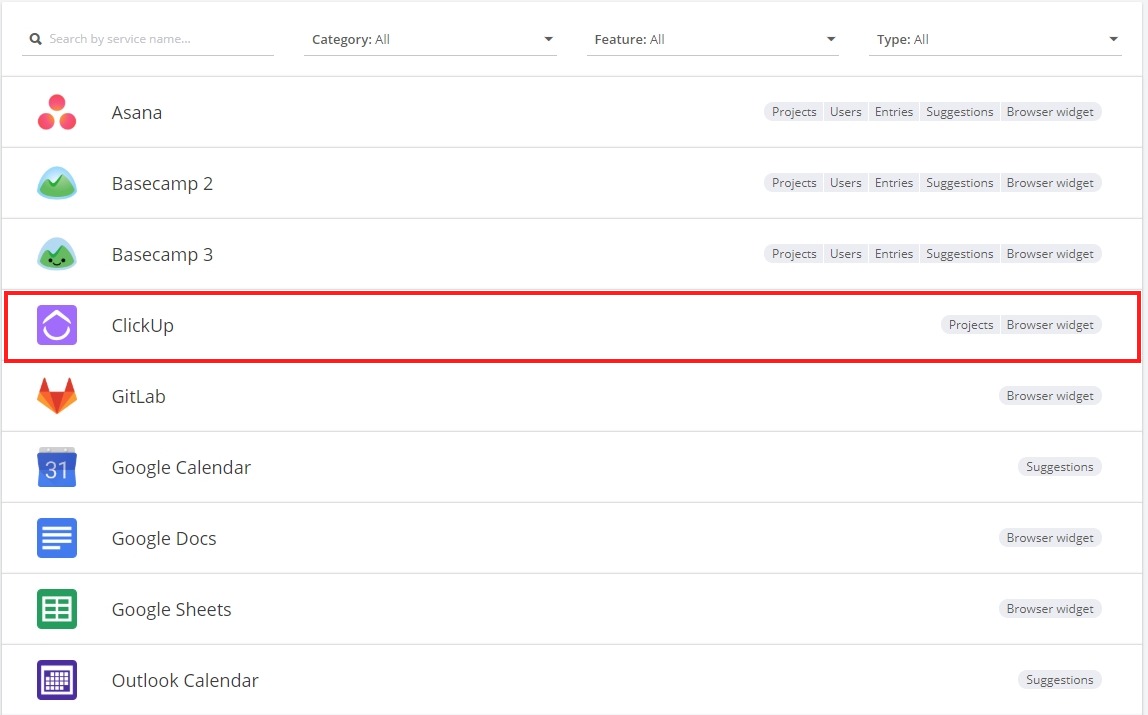Select the Google Sheets name text
Viewport: 1148px width, 715px height.
pyautogui.click(x=171, y=610)
